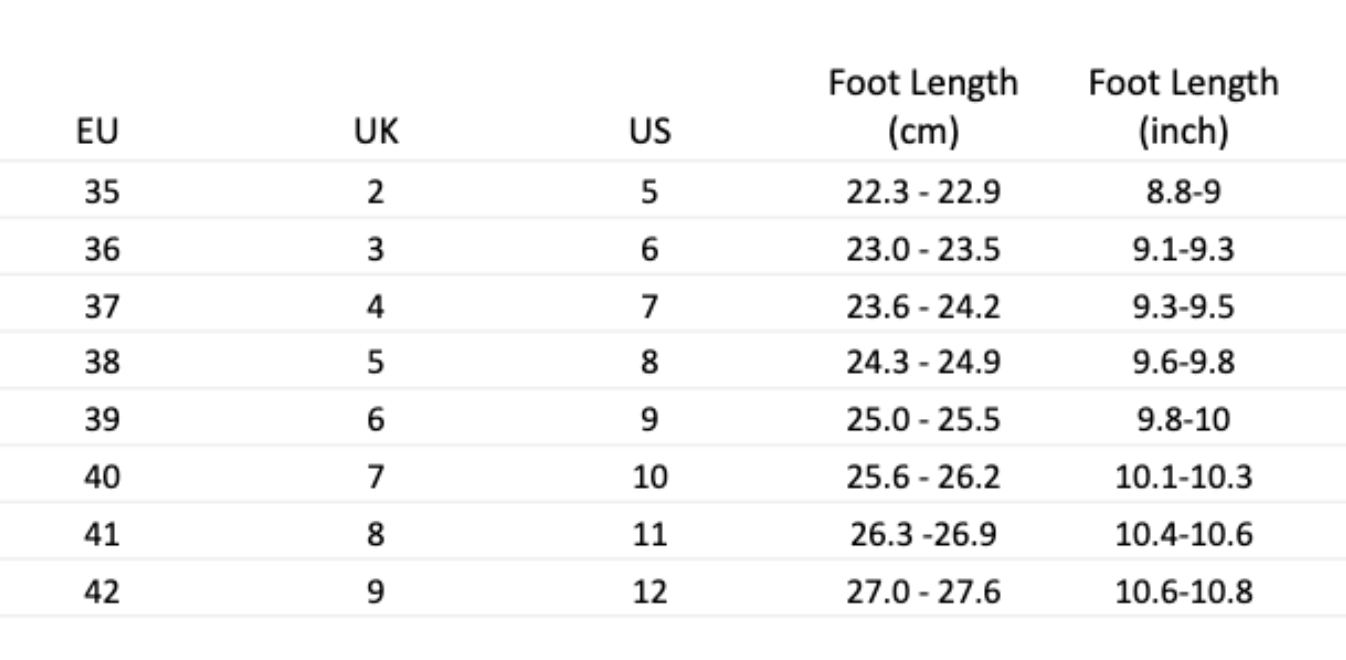Select UK size 9 cell
Viewport: 1346px width, 660px height.
[375, 591]
